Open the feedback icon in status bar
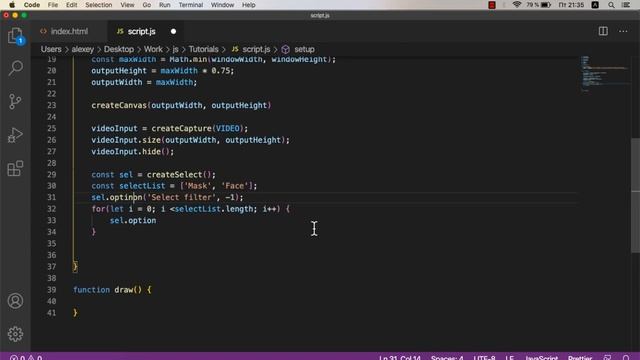Screen dimensions: 640x360 [608, 358]
